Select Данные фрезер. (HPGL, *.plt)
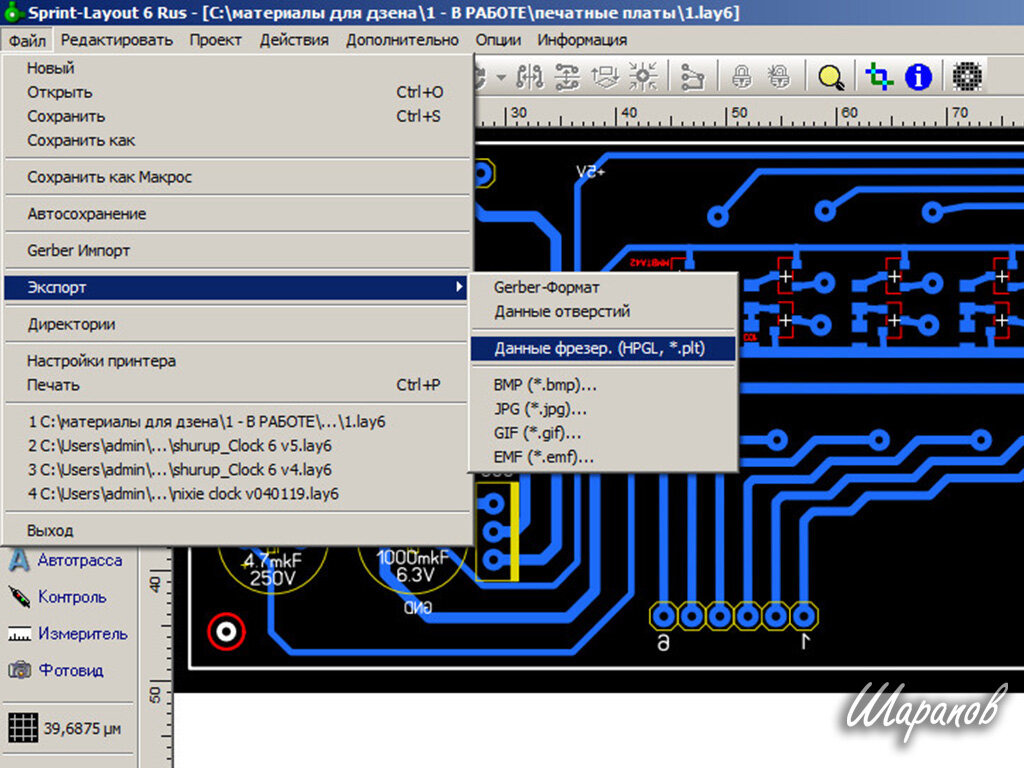 click(x=603, y=348)
